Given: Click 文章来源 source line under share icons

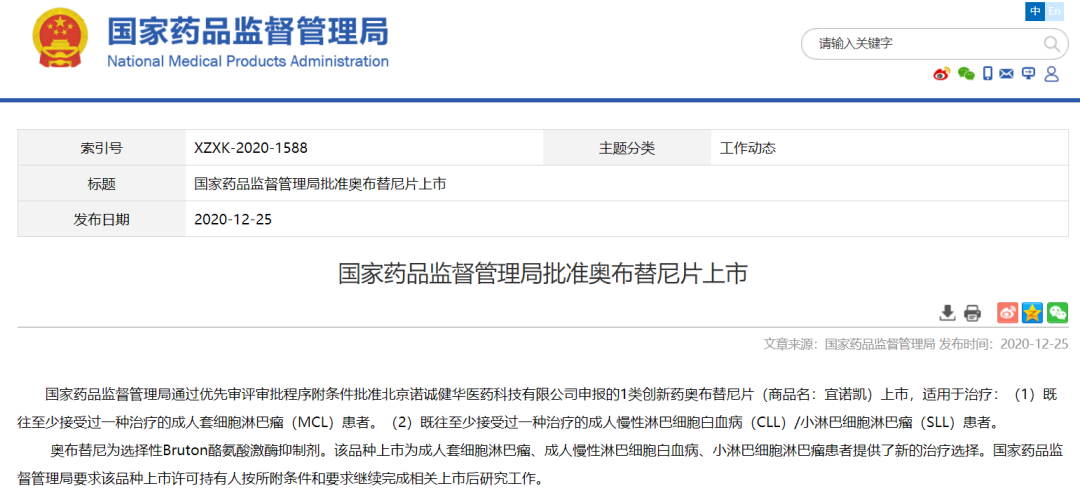Looking at the screenshot, I should 916,344.
